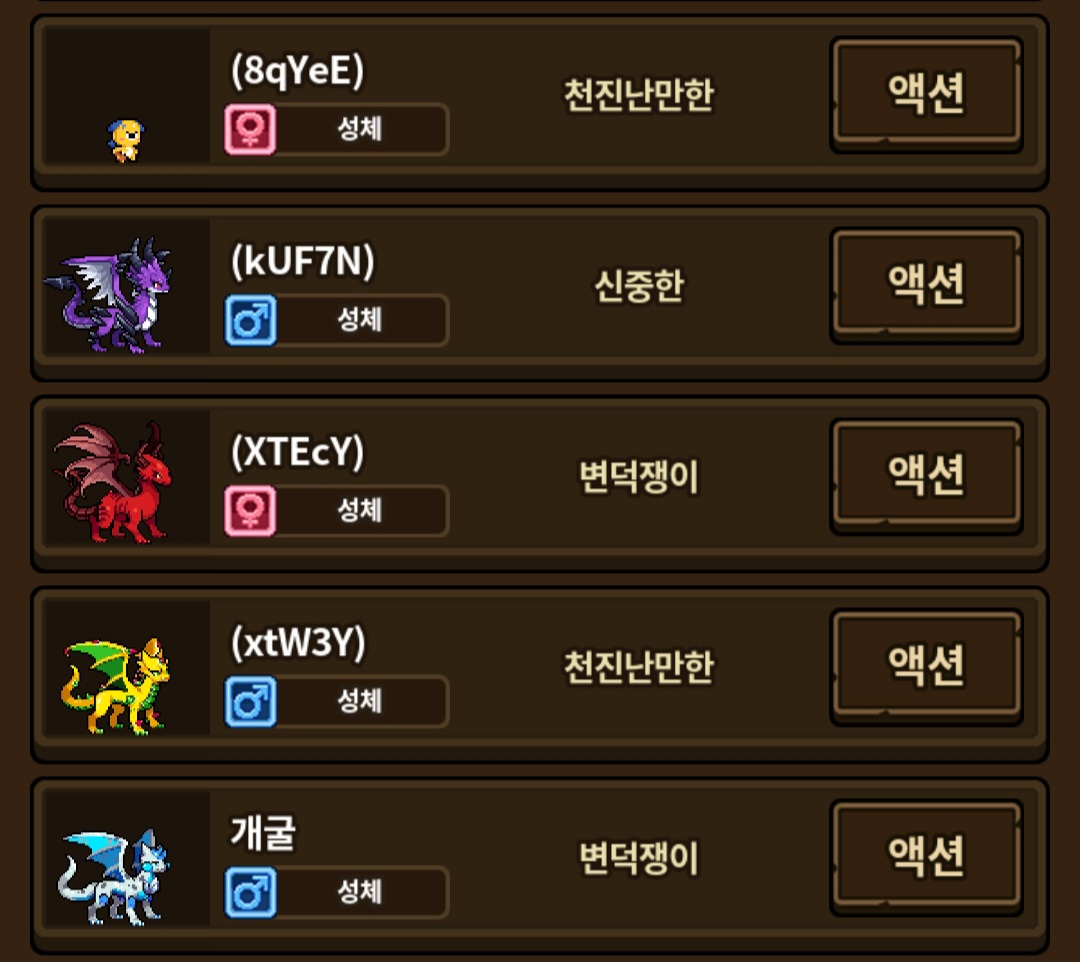This screenshot has width=1080, height=962.
Task: Open 액션 button for xtW3Y
Action: (x=926, y=667)
